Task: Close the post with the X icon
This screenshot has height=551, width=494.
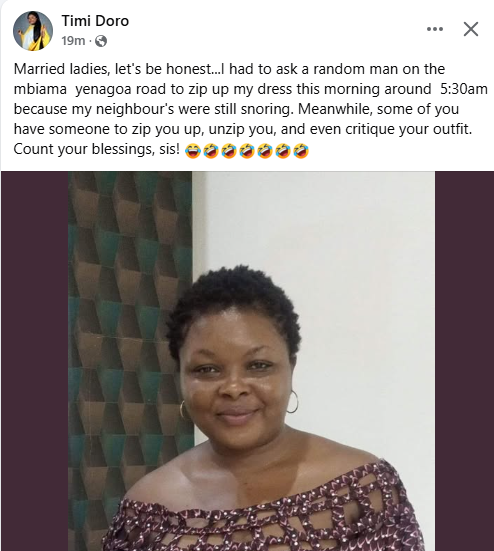Action: click(471, 29)
